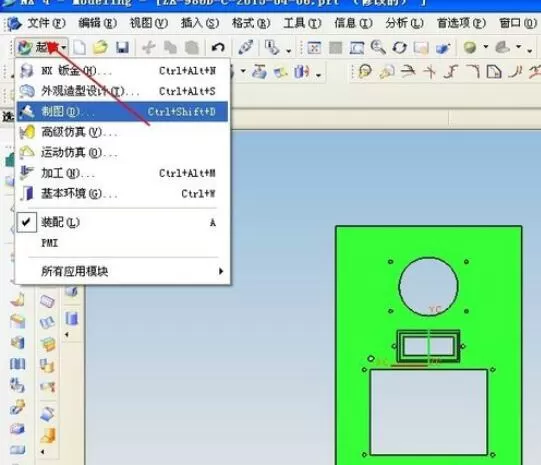Click the PMI menu entry
This screenshot has width=541, height=465.
(x=122, y=243)
